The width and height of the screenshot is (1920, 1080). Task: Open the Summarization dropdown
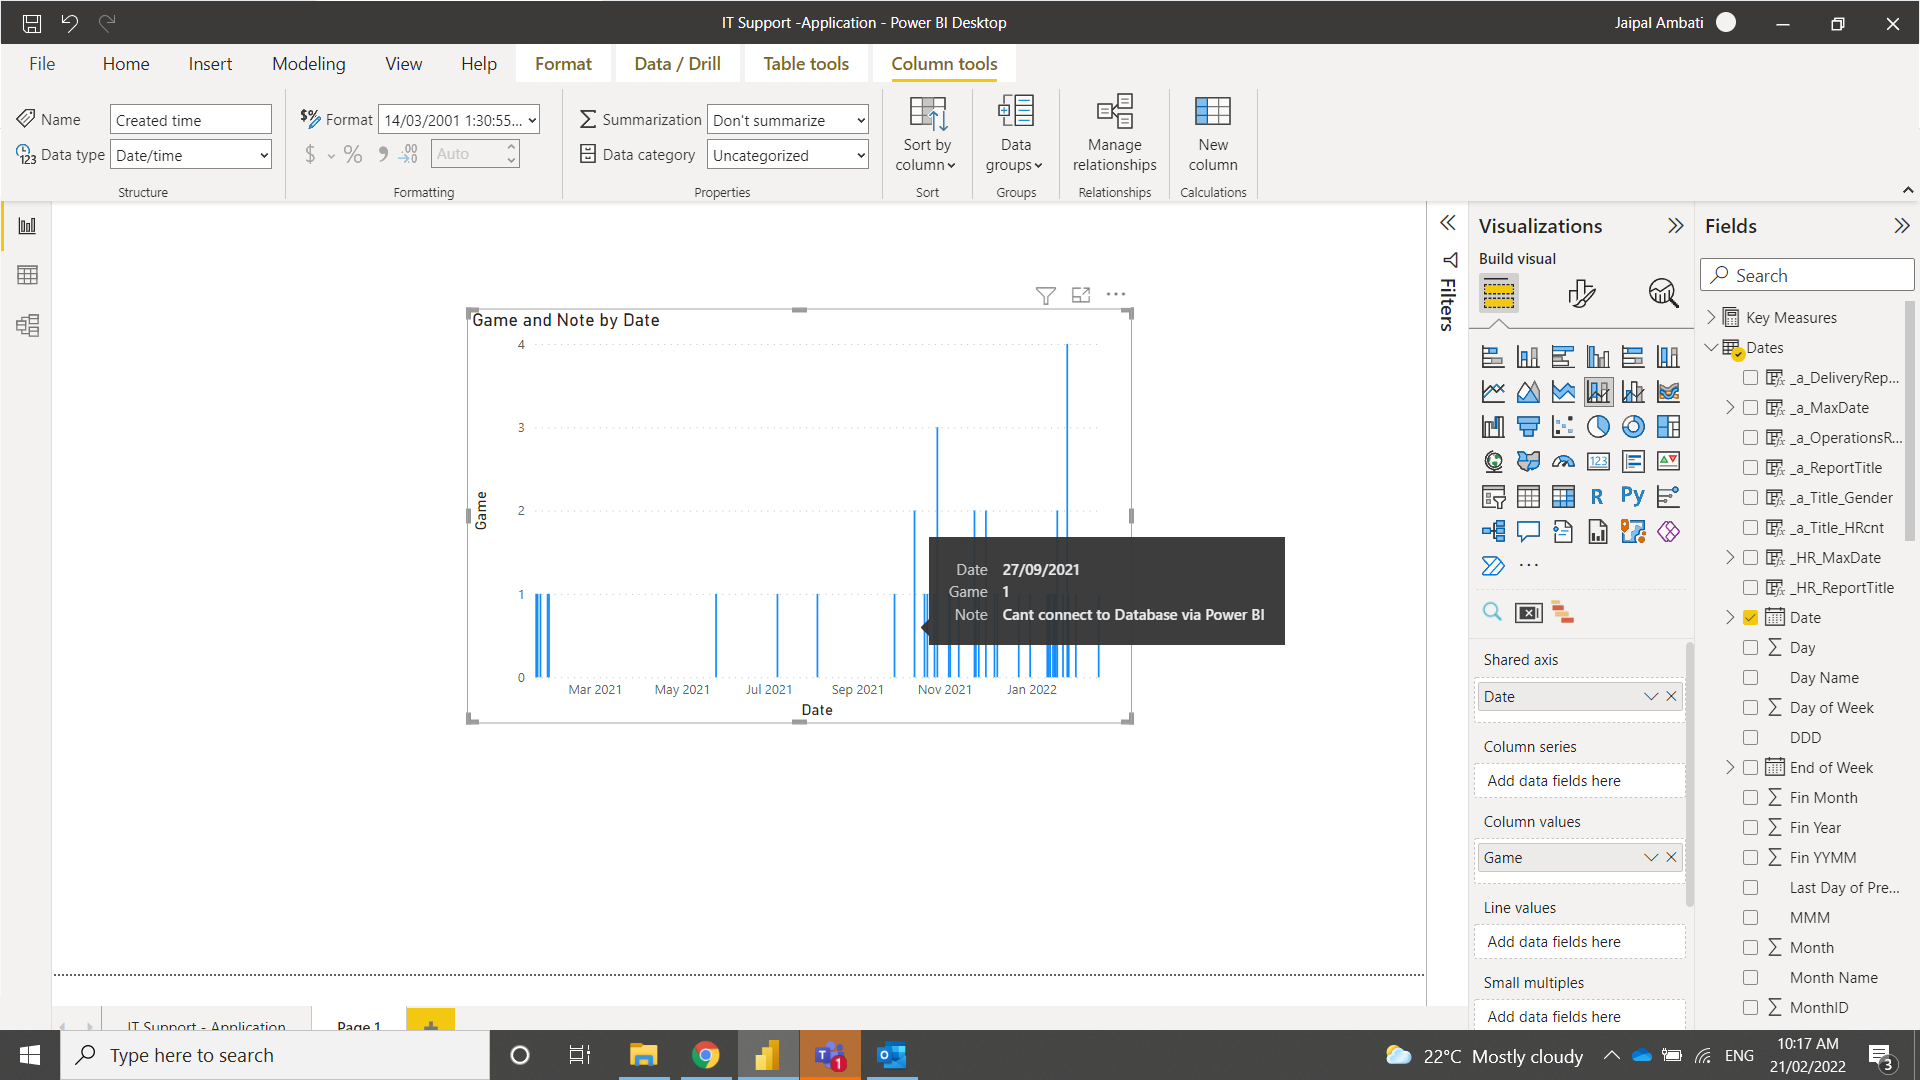coord(787,120)
